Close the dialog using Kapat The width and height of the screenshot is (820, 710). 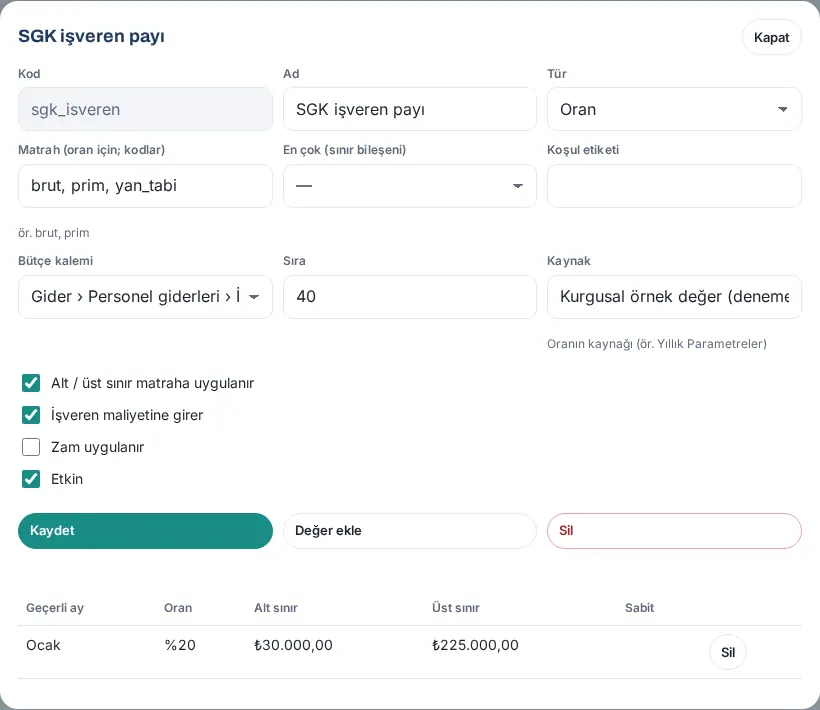pos(771,37)
